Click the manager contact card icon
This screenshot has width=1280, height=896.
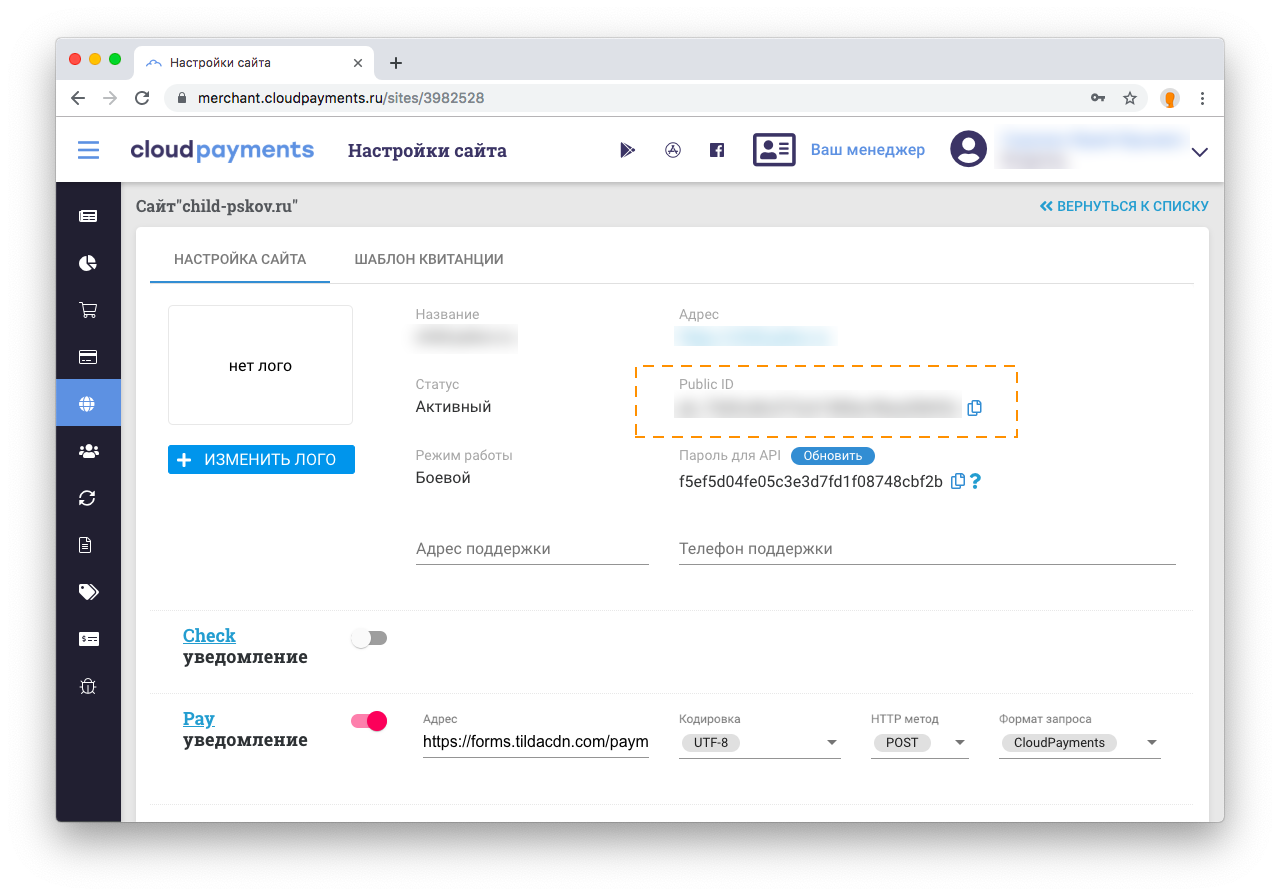(774, 150)
